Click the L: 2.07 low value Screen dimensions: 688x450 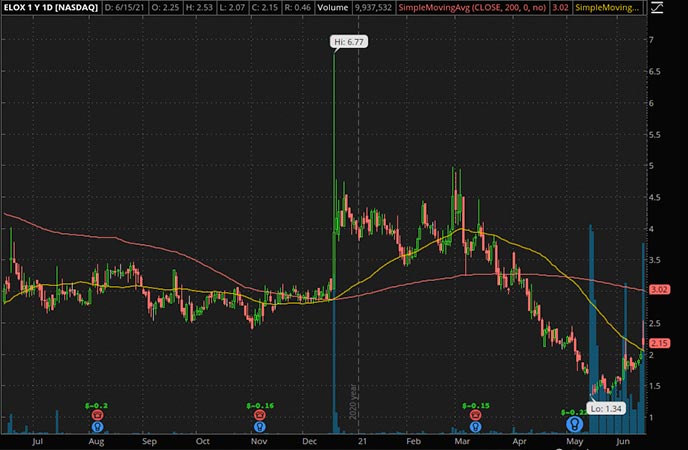(x=233, y=7)
